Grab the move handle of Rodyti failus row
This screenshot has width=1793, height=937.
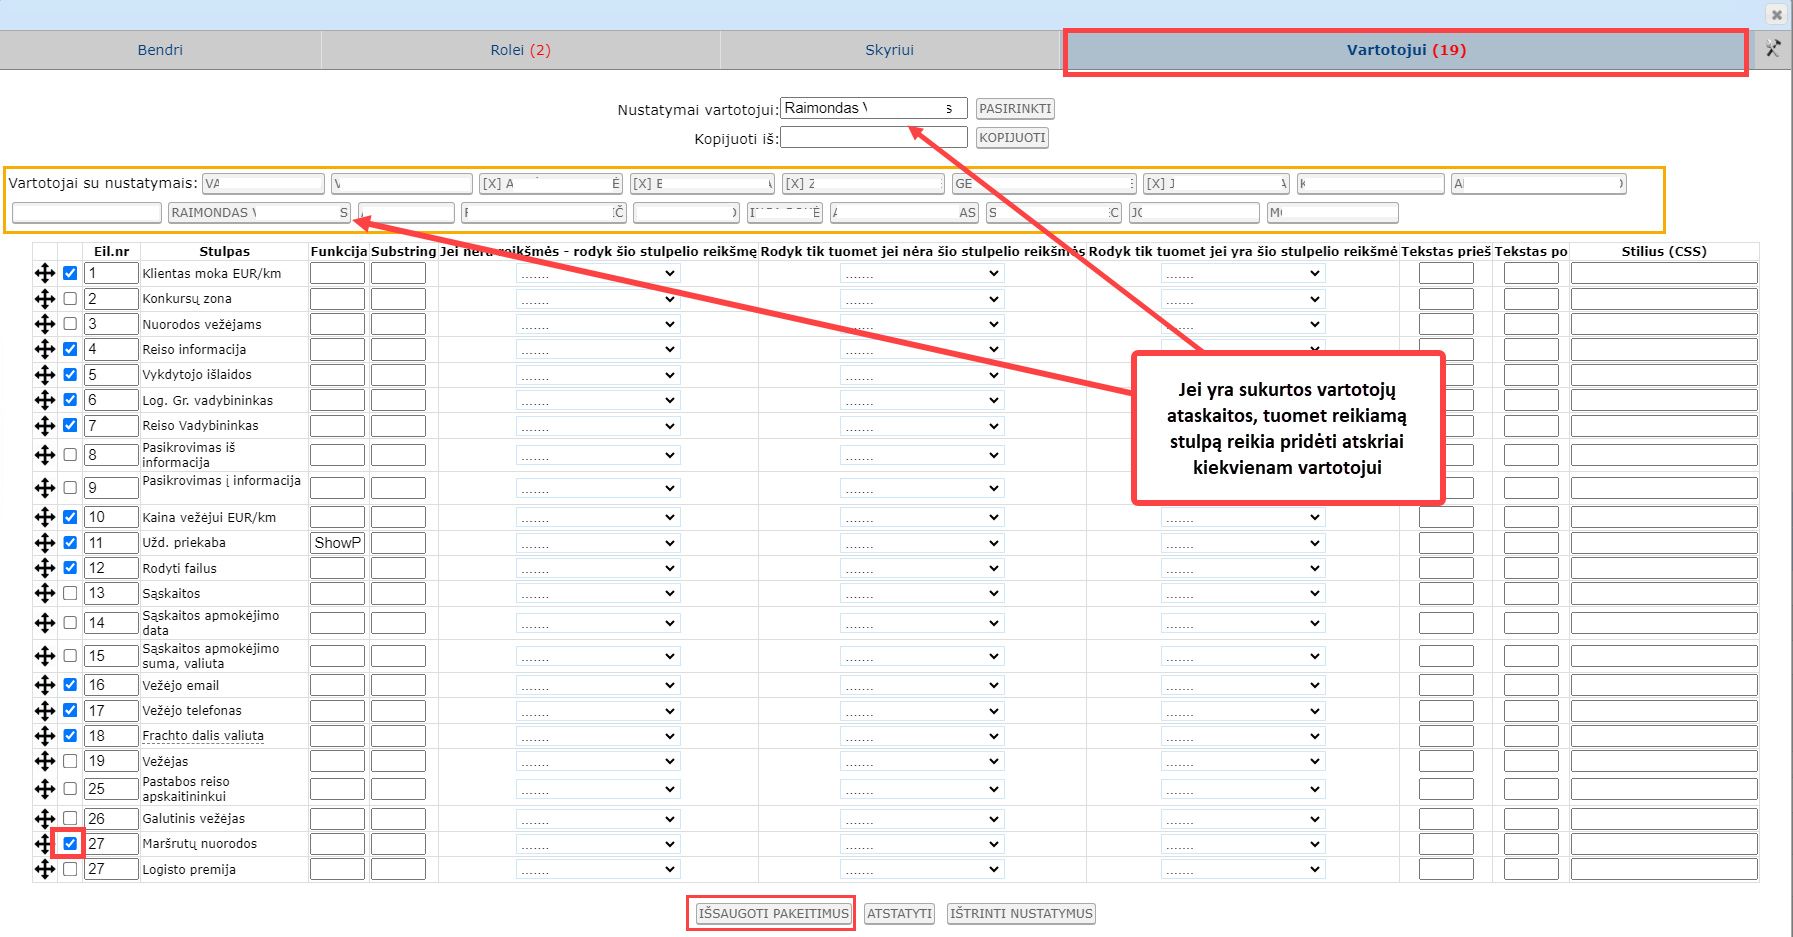(x=45, y=568)
